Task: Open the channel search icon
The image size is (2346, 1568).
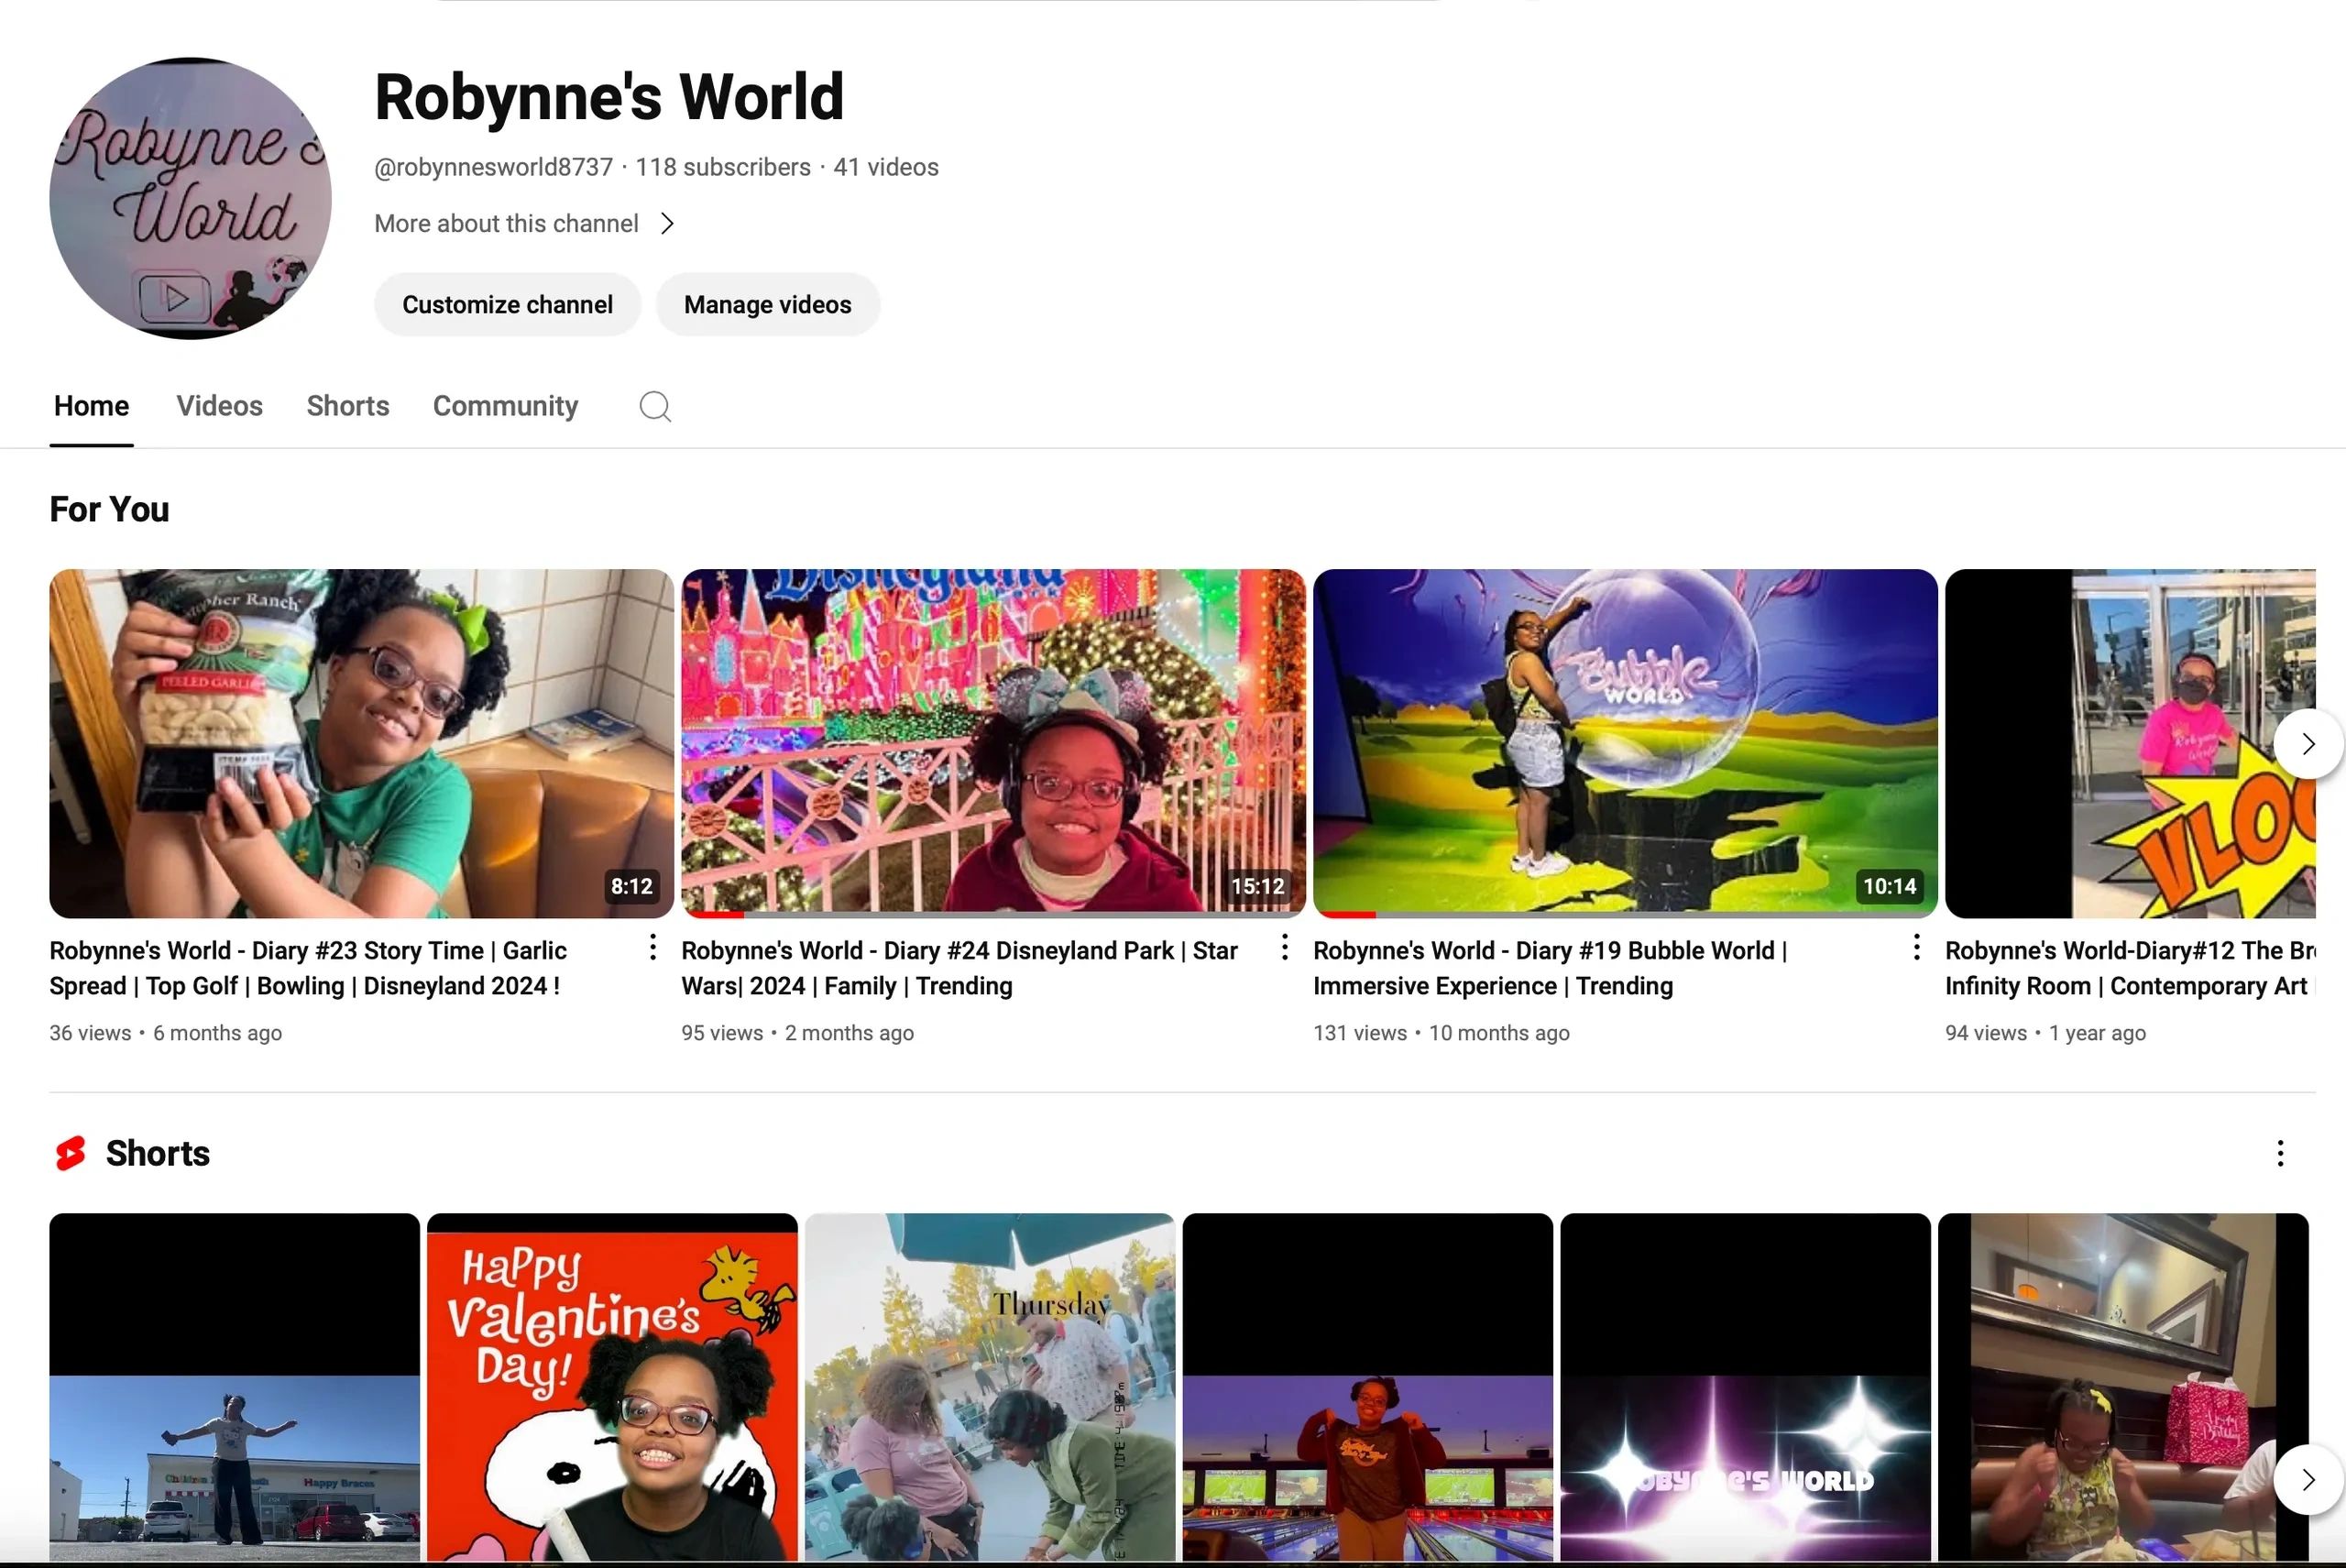Action: 655,406
